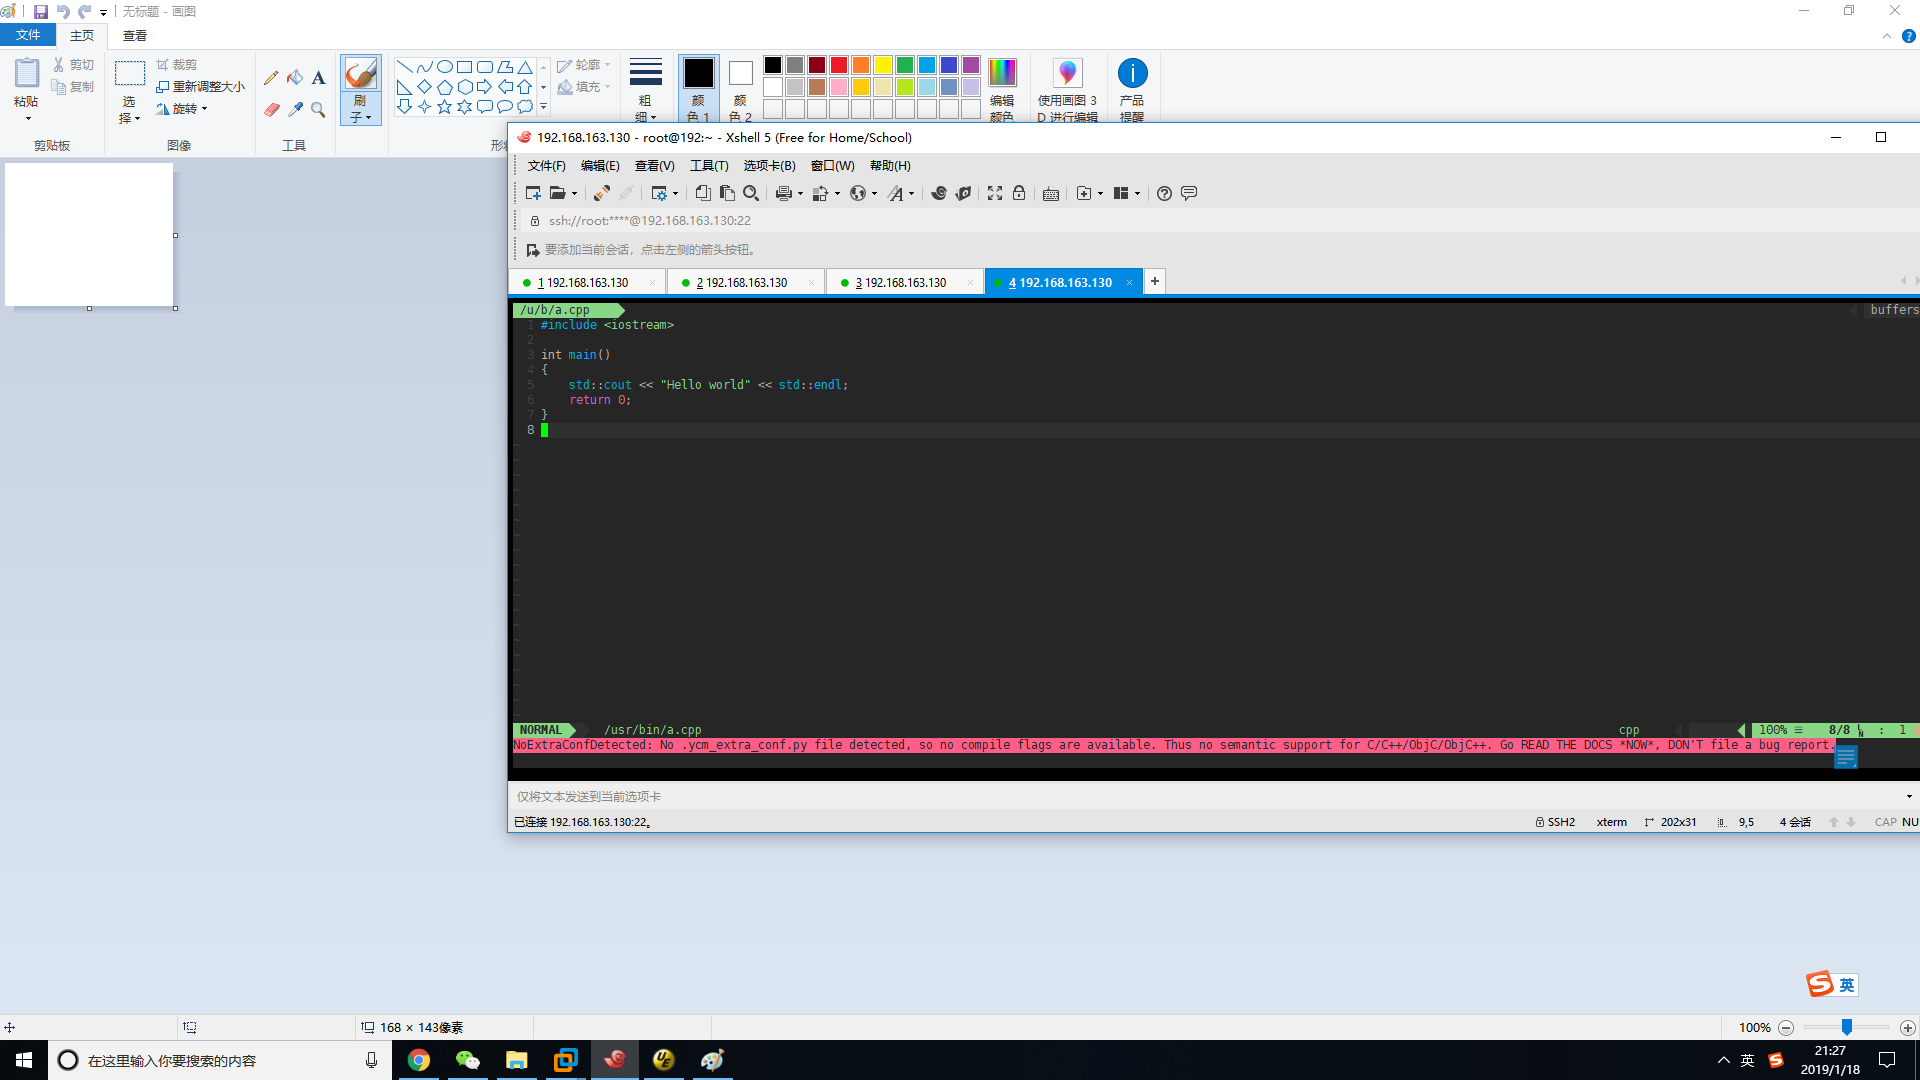Viewport: 1920px width, 1080px height.
Task: Open the on-screen keyboard in Xshell
Action: click(x=1051, y=193)
